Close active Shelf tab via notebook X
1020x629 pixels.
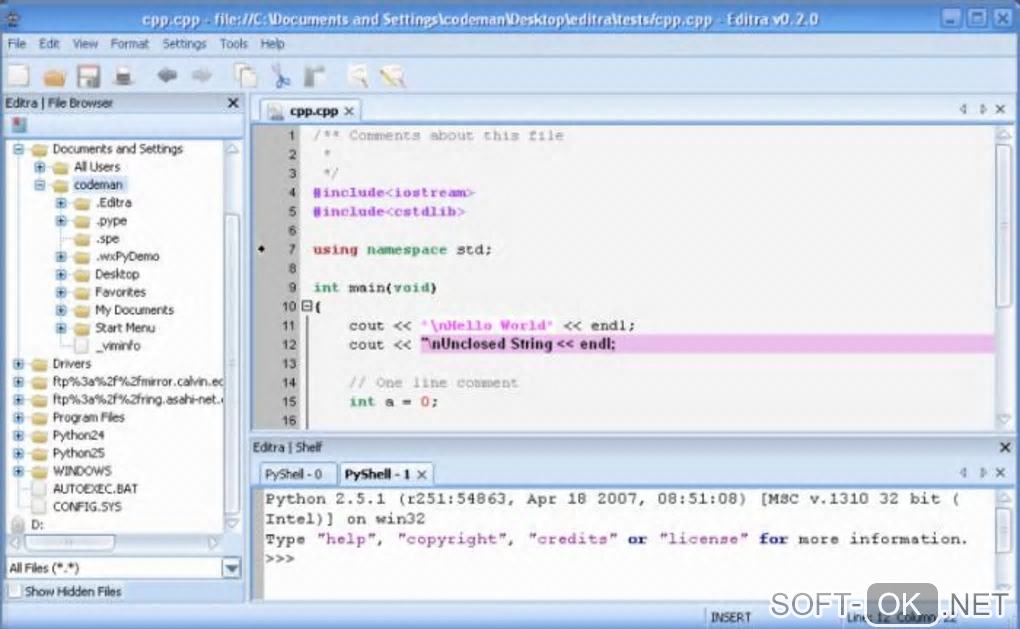1000,472
